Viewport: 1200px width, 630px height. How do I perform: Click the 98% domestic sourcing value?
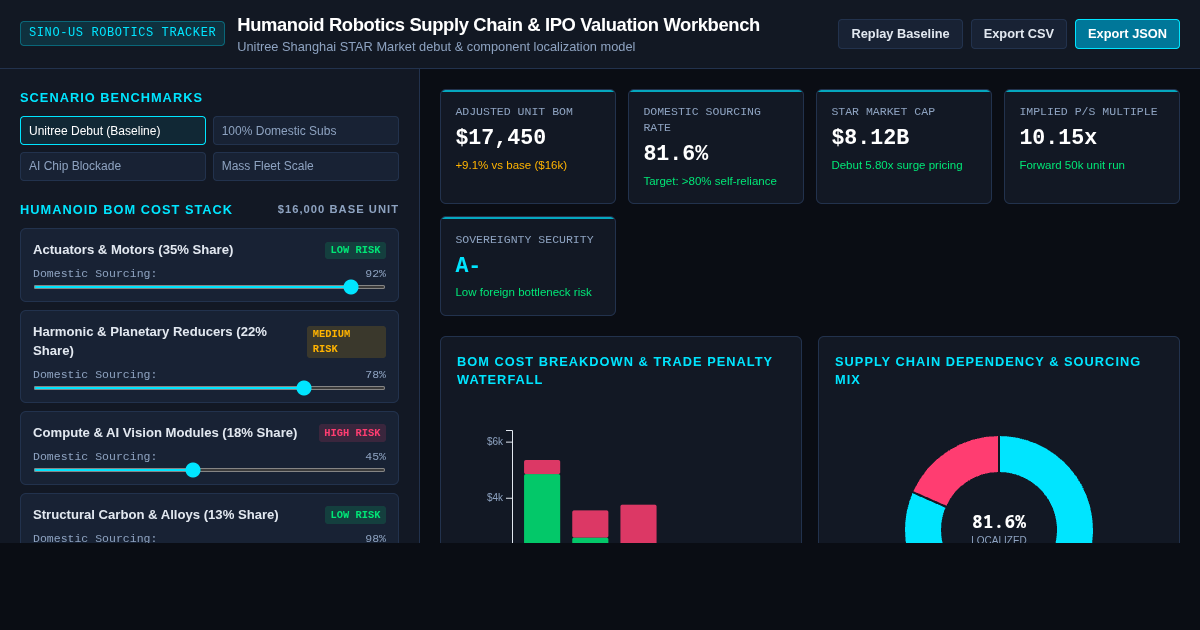(375, 538)
